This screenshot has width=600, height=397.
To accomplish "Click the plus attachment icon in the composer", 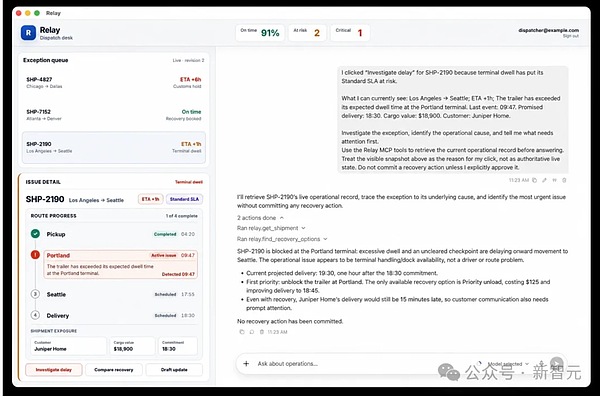I will (246, 364).
